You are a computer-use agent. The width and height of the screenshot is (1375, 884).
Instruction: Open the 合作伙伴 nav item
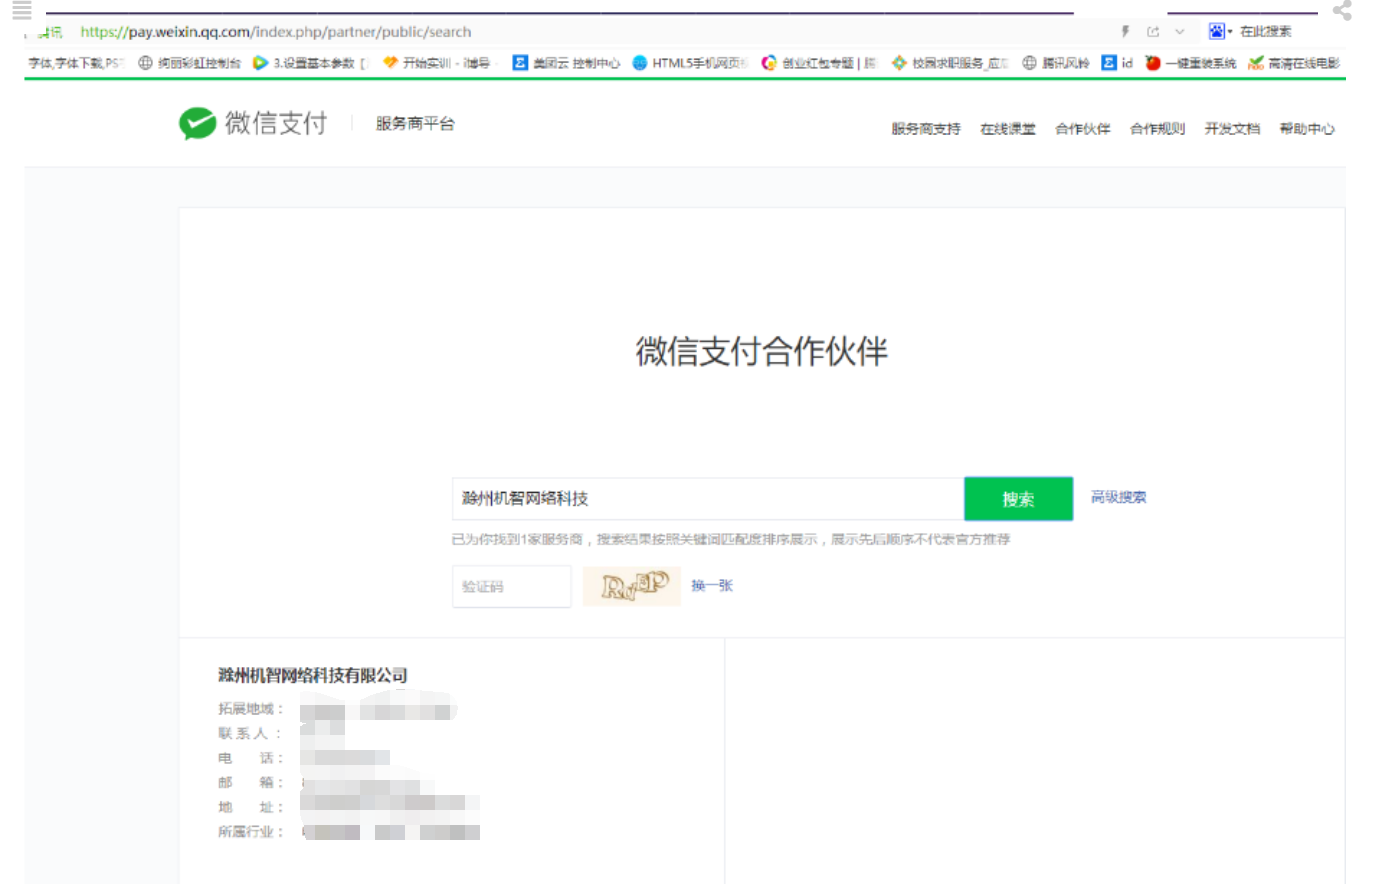[x=1083, y=129]
